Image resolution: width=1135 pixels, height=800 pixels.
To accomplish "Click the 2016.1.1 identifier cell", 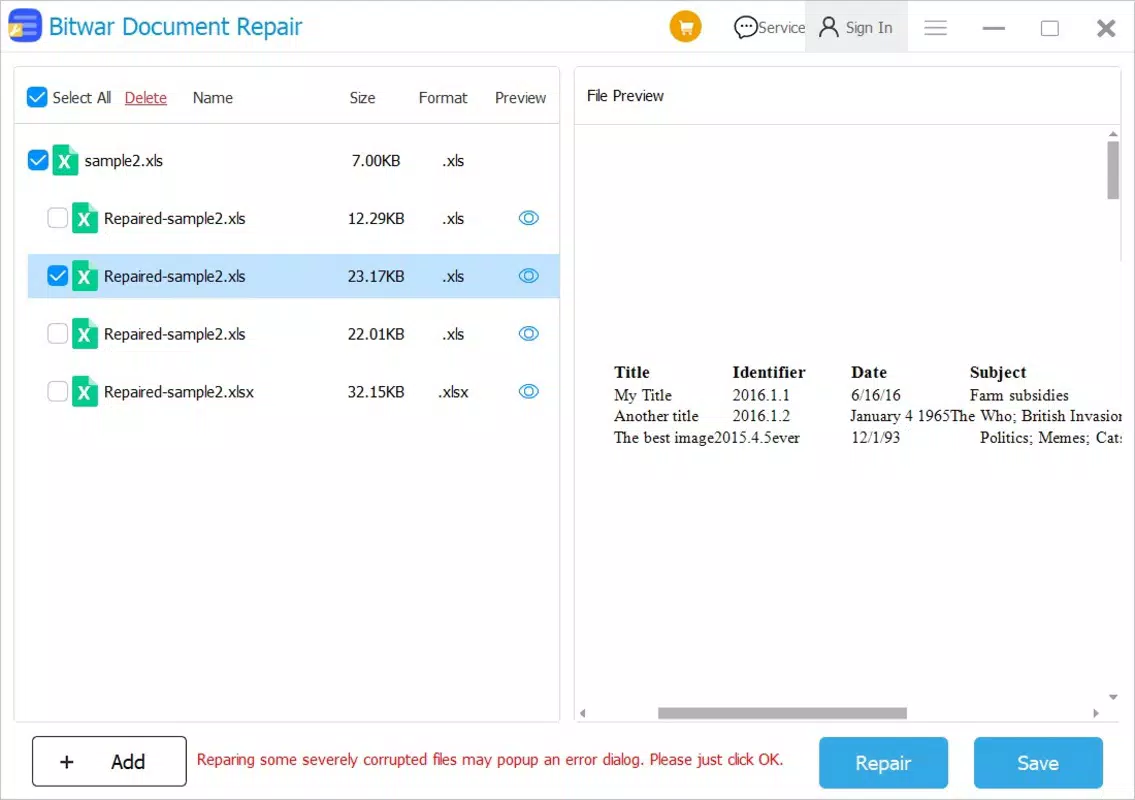I will pyautogui.click(x=761, y=395).
